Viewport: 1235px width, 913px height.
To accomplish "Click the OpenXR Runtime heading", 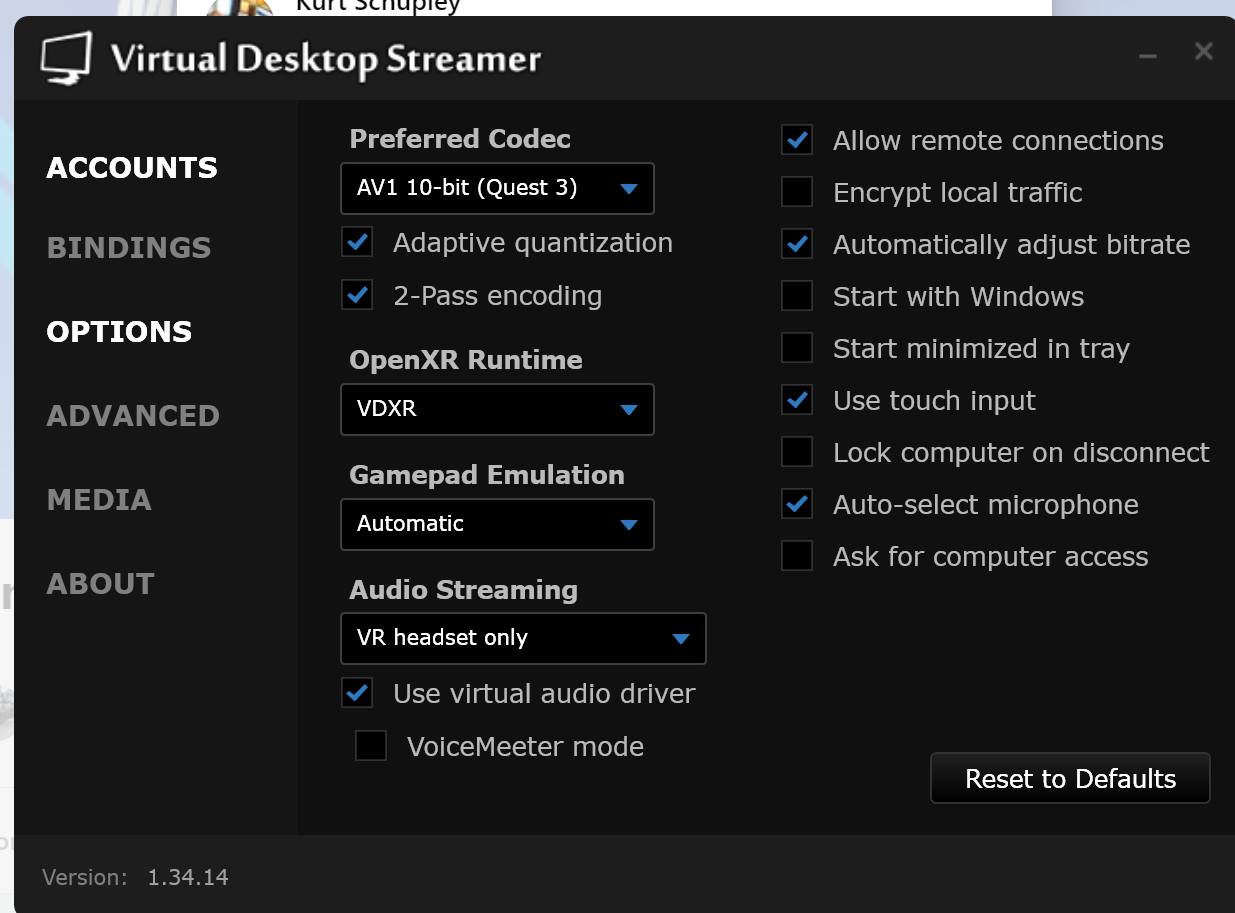I will point(466,360).
